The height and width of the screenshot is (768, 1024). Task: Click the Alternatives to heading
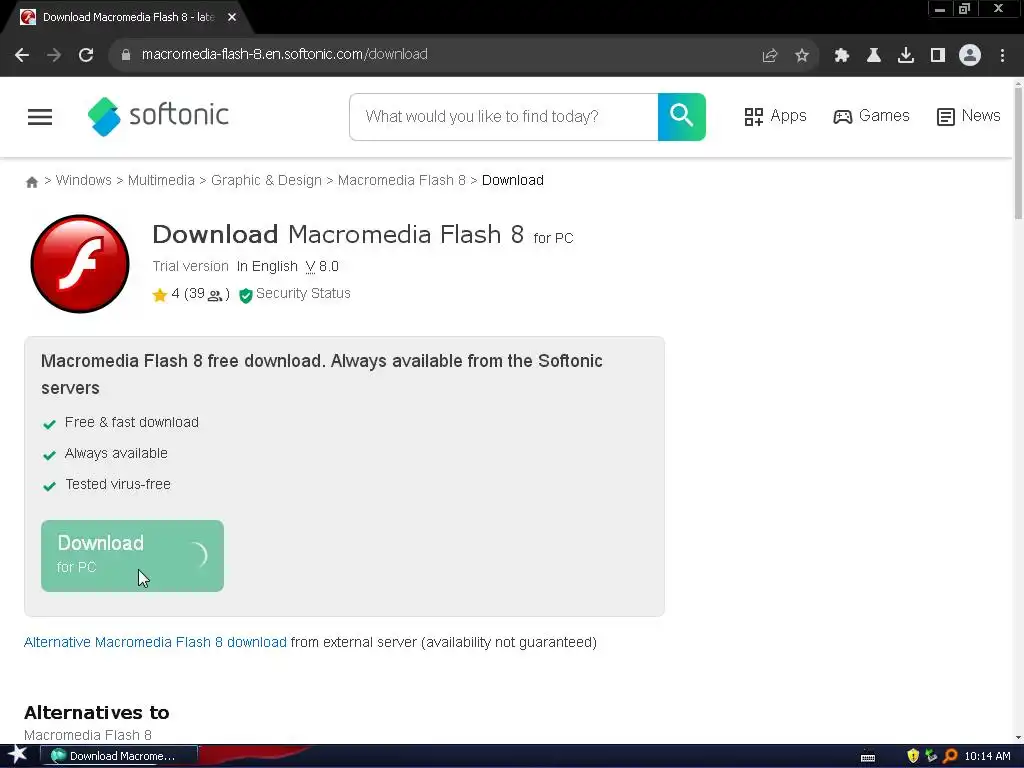[97, 712]
